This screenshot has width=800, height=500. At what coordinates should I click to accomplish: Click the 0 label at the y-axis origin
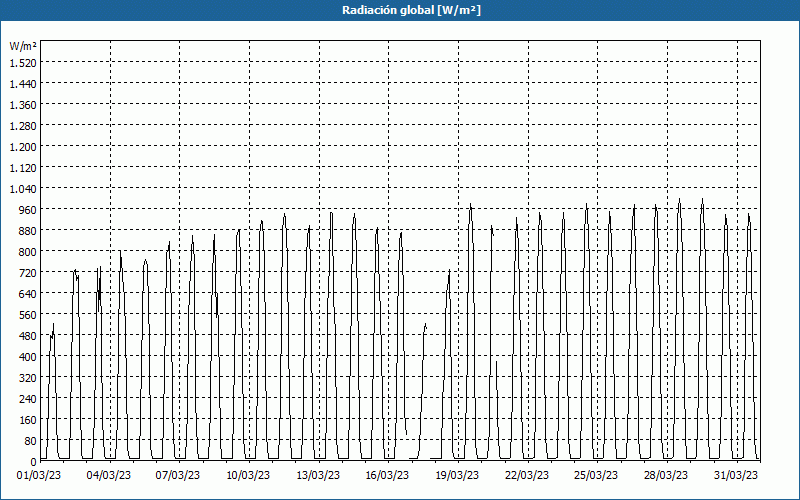click(32, 461)
